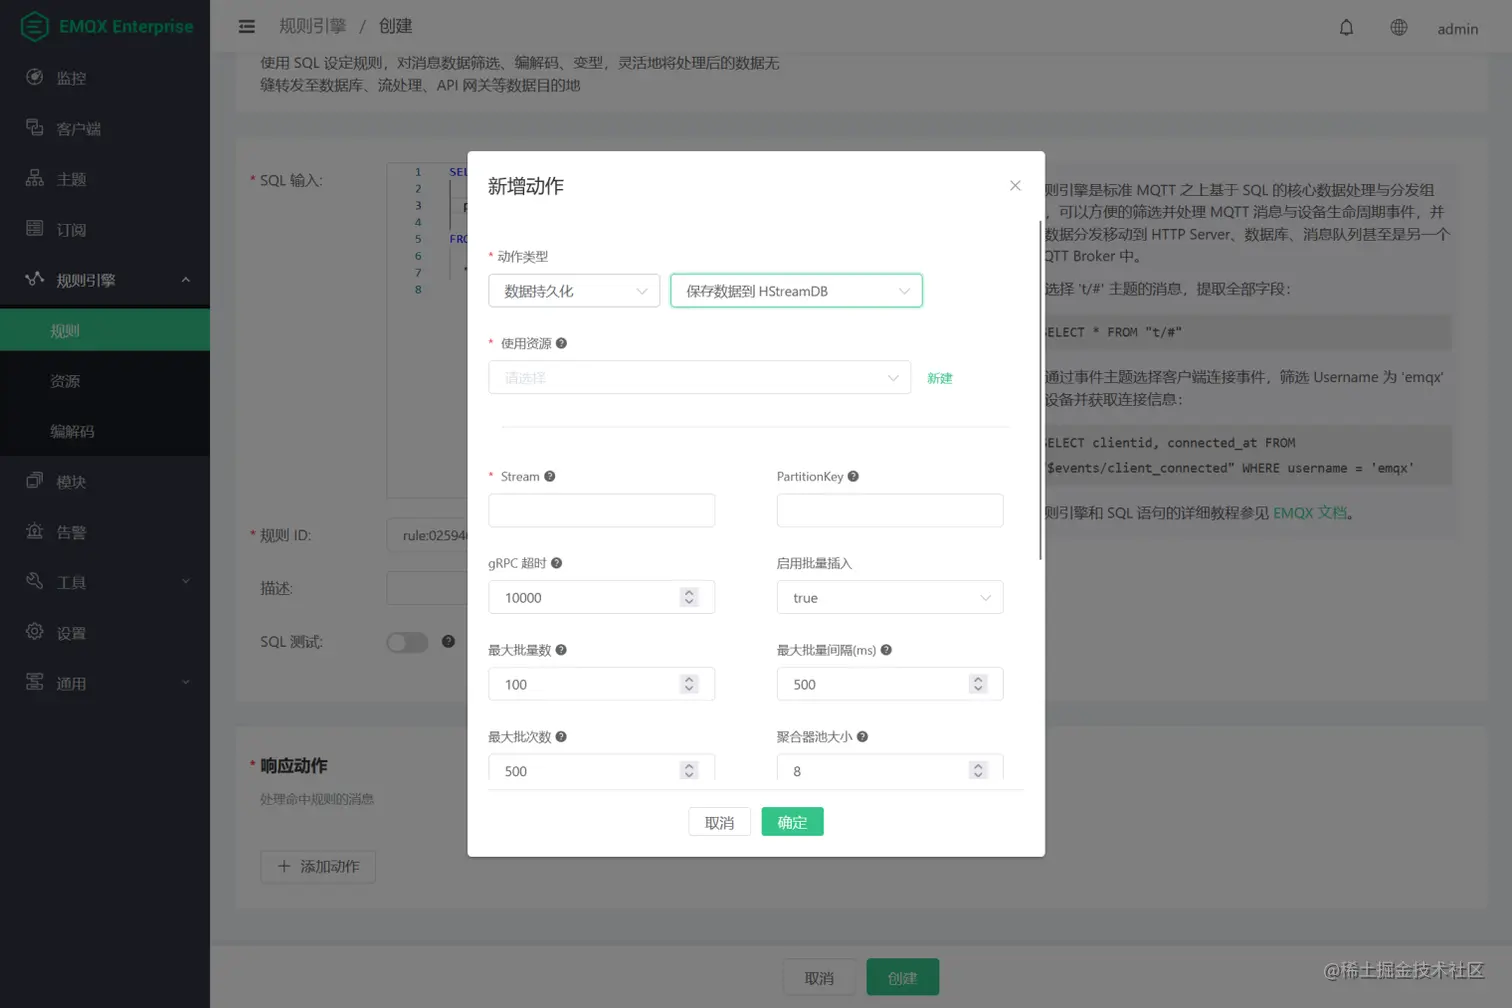Toggle the sidebar hamburger menu
The image size is (1512, 1008).
coord(246,26)
